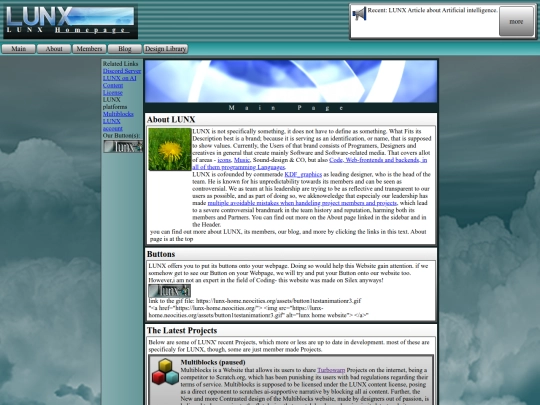Screen dimensions: 540x405
Task: Go to the Main navigation tab
Action: click(x=19, y=49)
